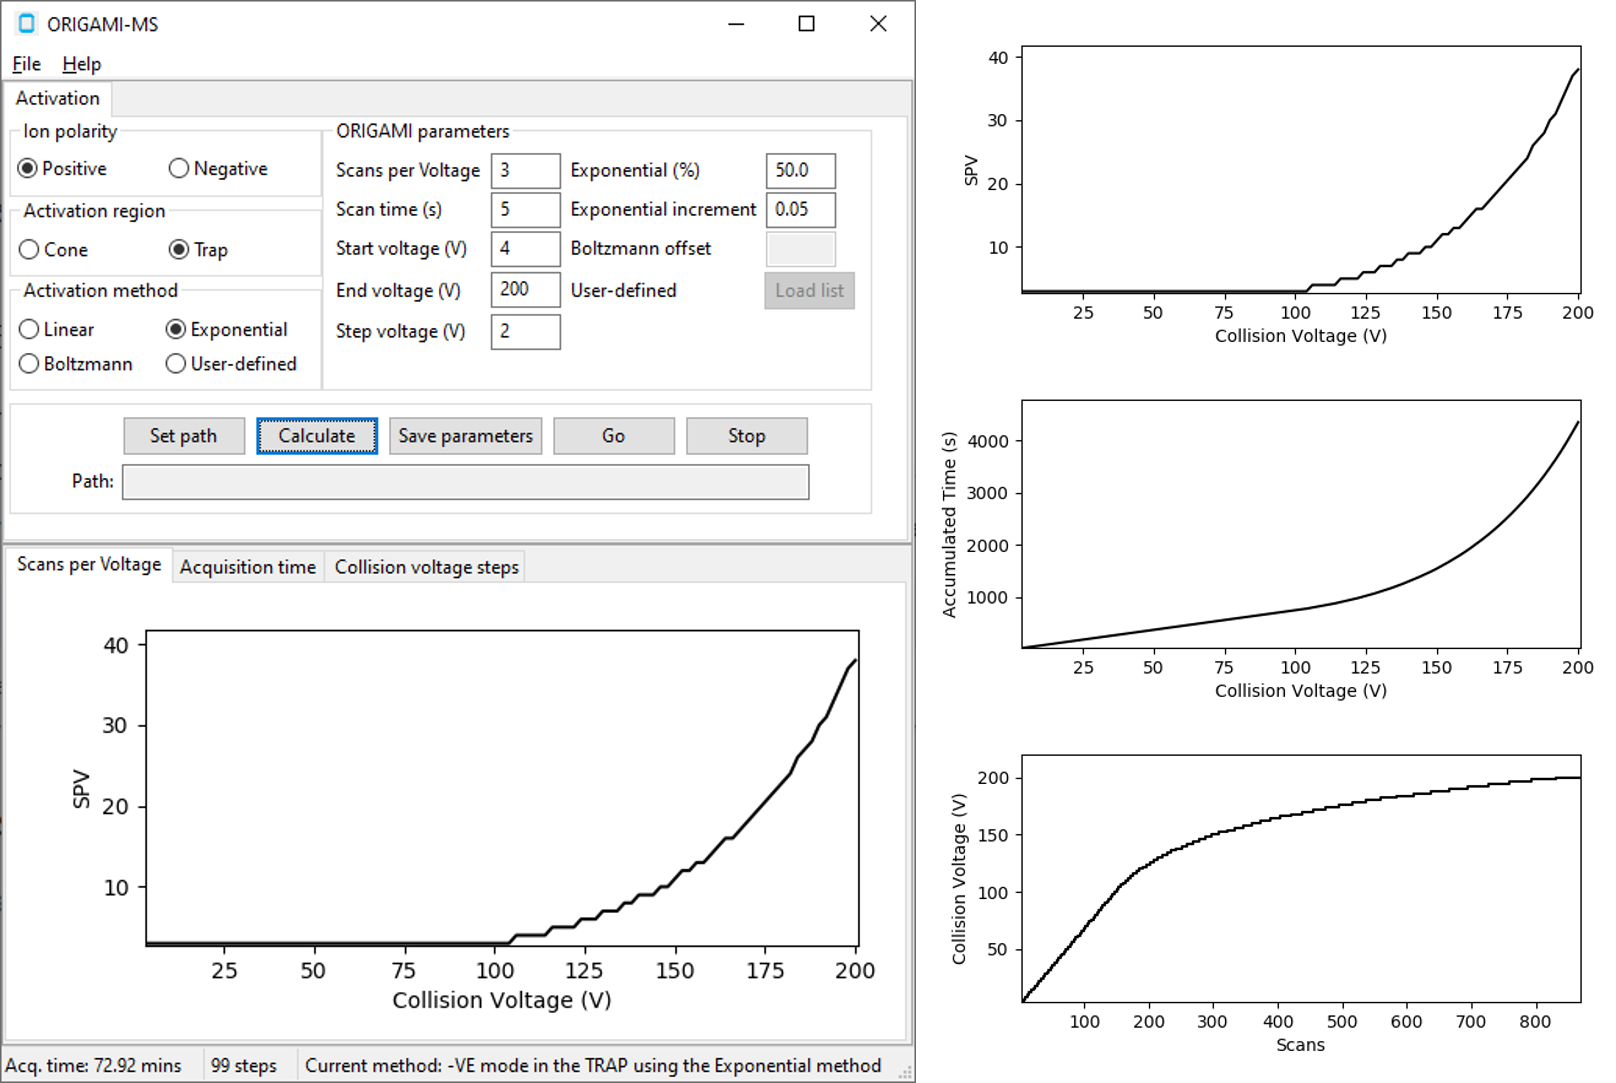Focus the Exponential (%) field
Image resolution: width=1616 pixels, height=1083 pixels.
coord(801,171)
